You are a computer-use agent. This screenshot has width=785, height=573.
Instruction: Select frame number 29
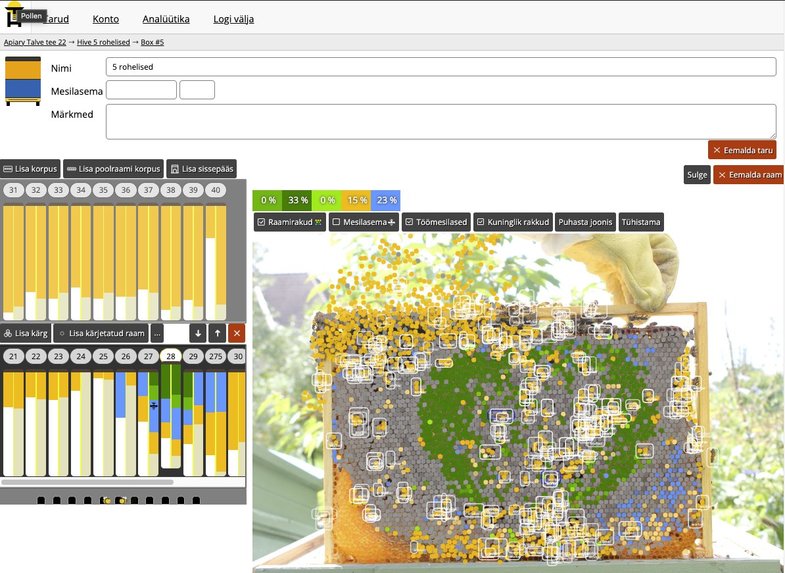(193, 357)
